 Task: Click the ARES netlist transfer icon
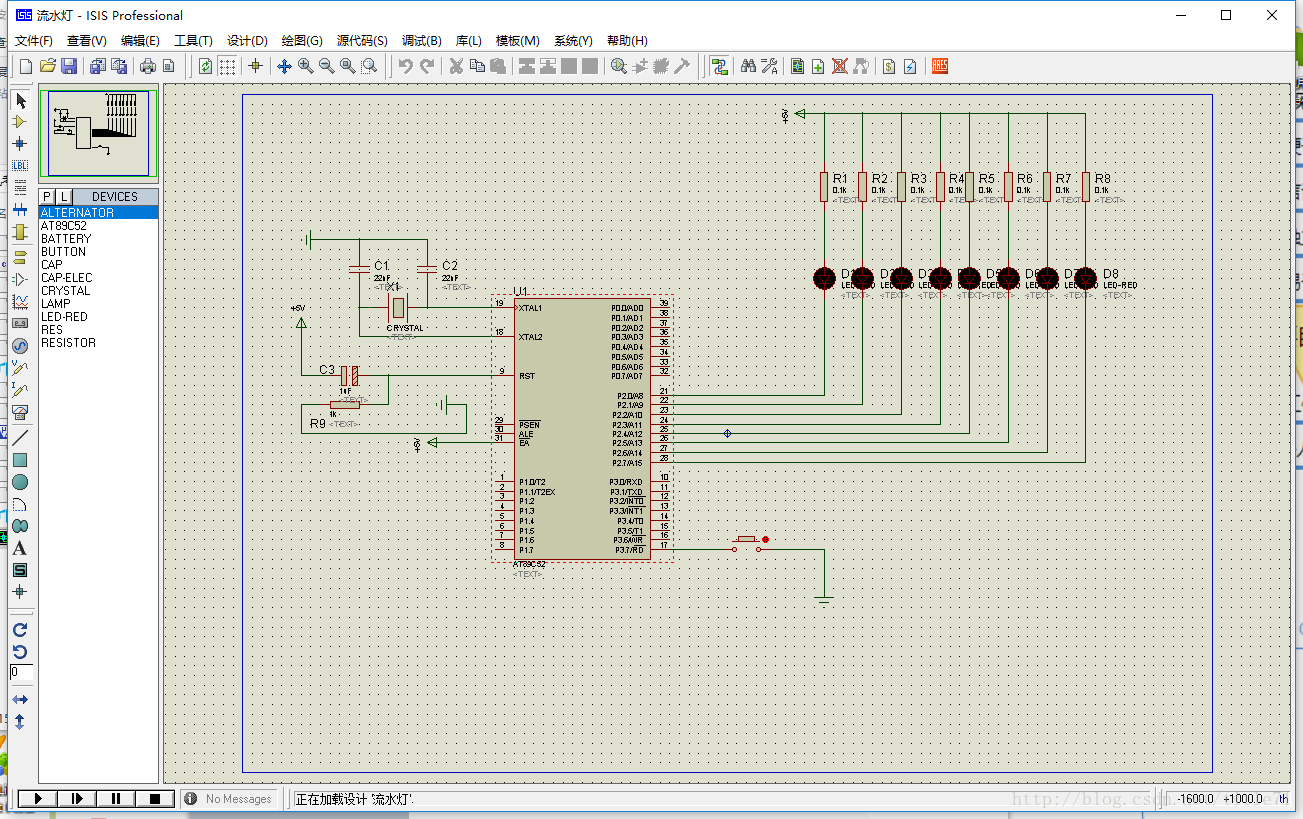tap(940, 66)
